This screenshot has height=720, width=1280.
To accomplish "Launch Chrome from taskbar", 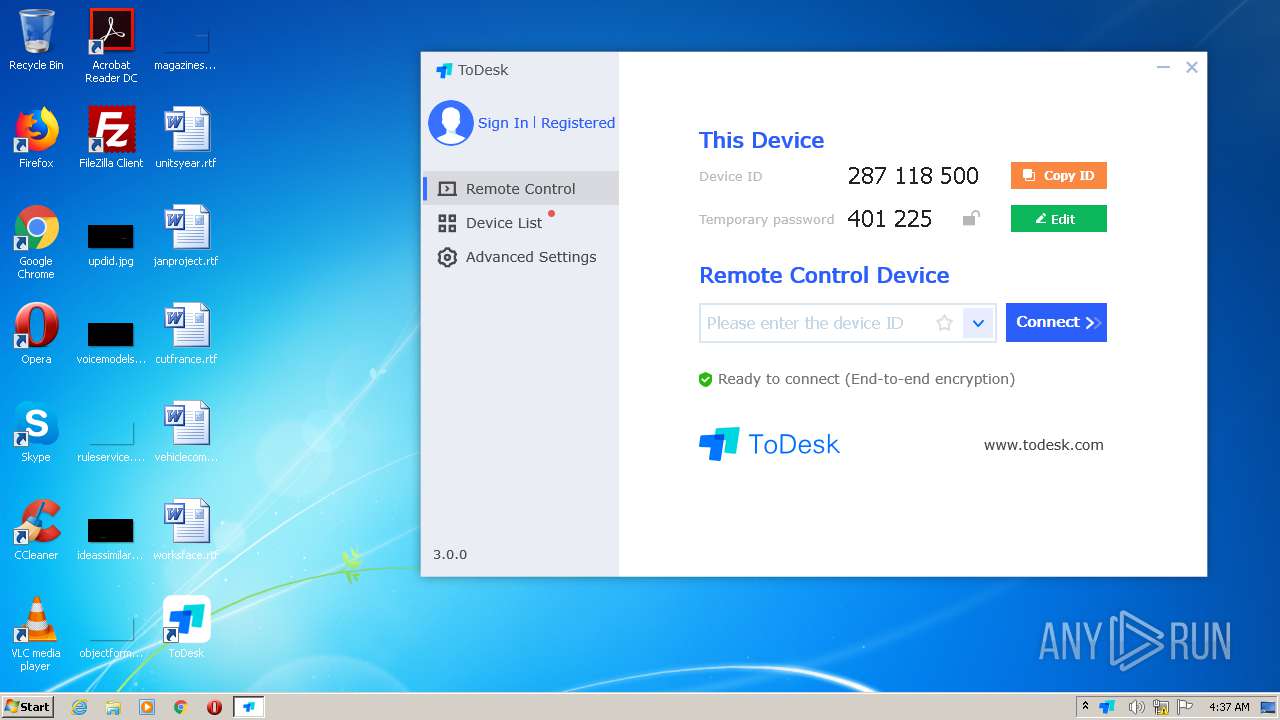I will click(x=181, y=707).
